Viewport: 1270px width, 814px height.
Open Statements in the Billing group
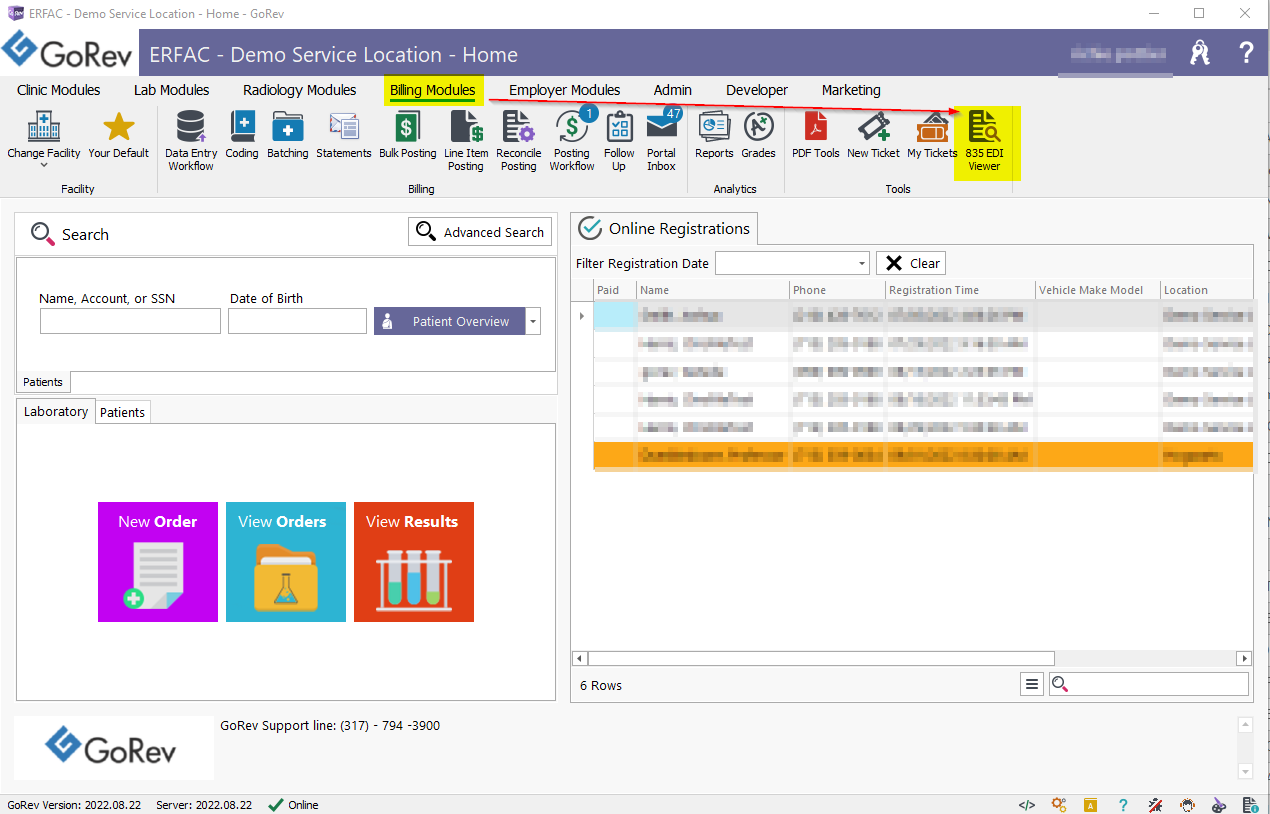(344, 135)
